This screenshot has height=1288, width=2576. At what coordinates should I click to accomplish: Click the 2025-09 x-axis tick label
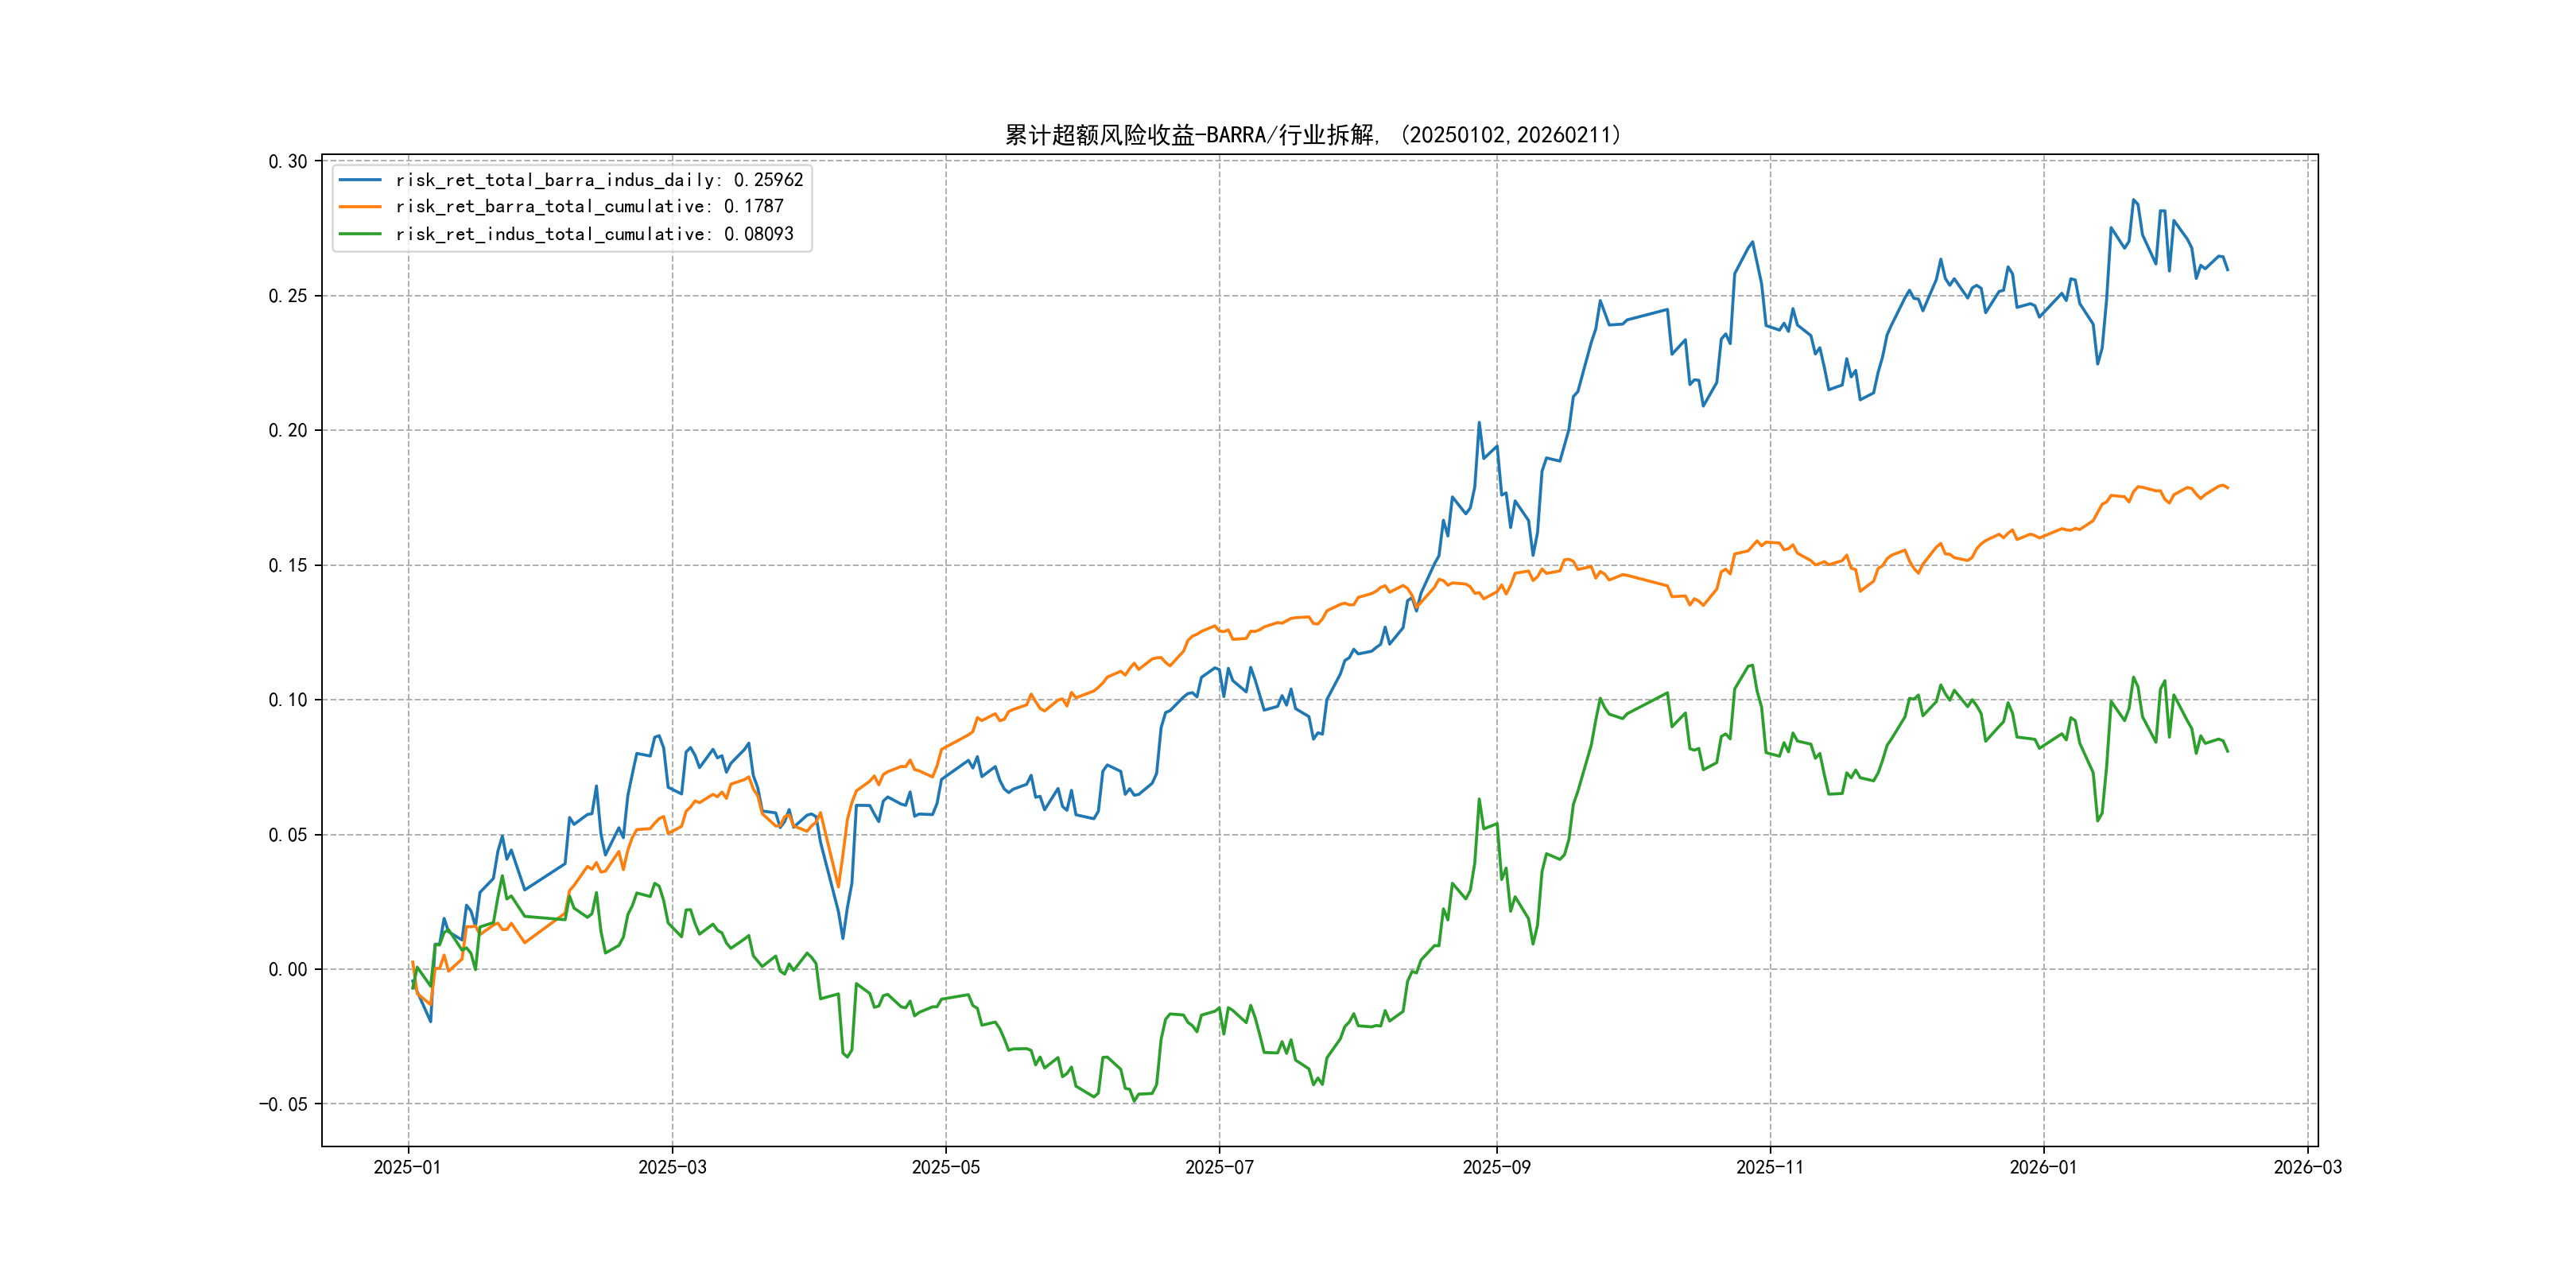point(1496,1167)
